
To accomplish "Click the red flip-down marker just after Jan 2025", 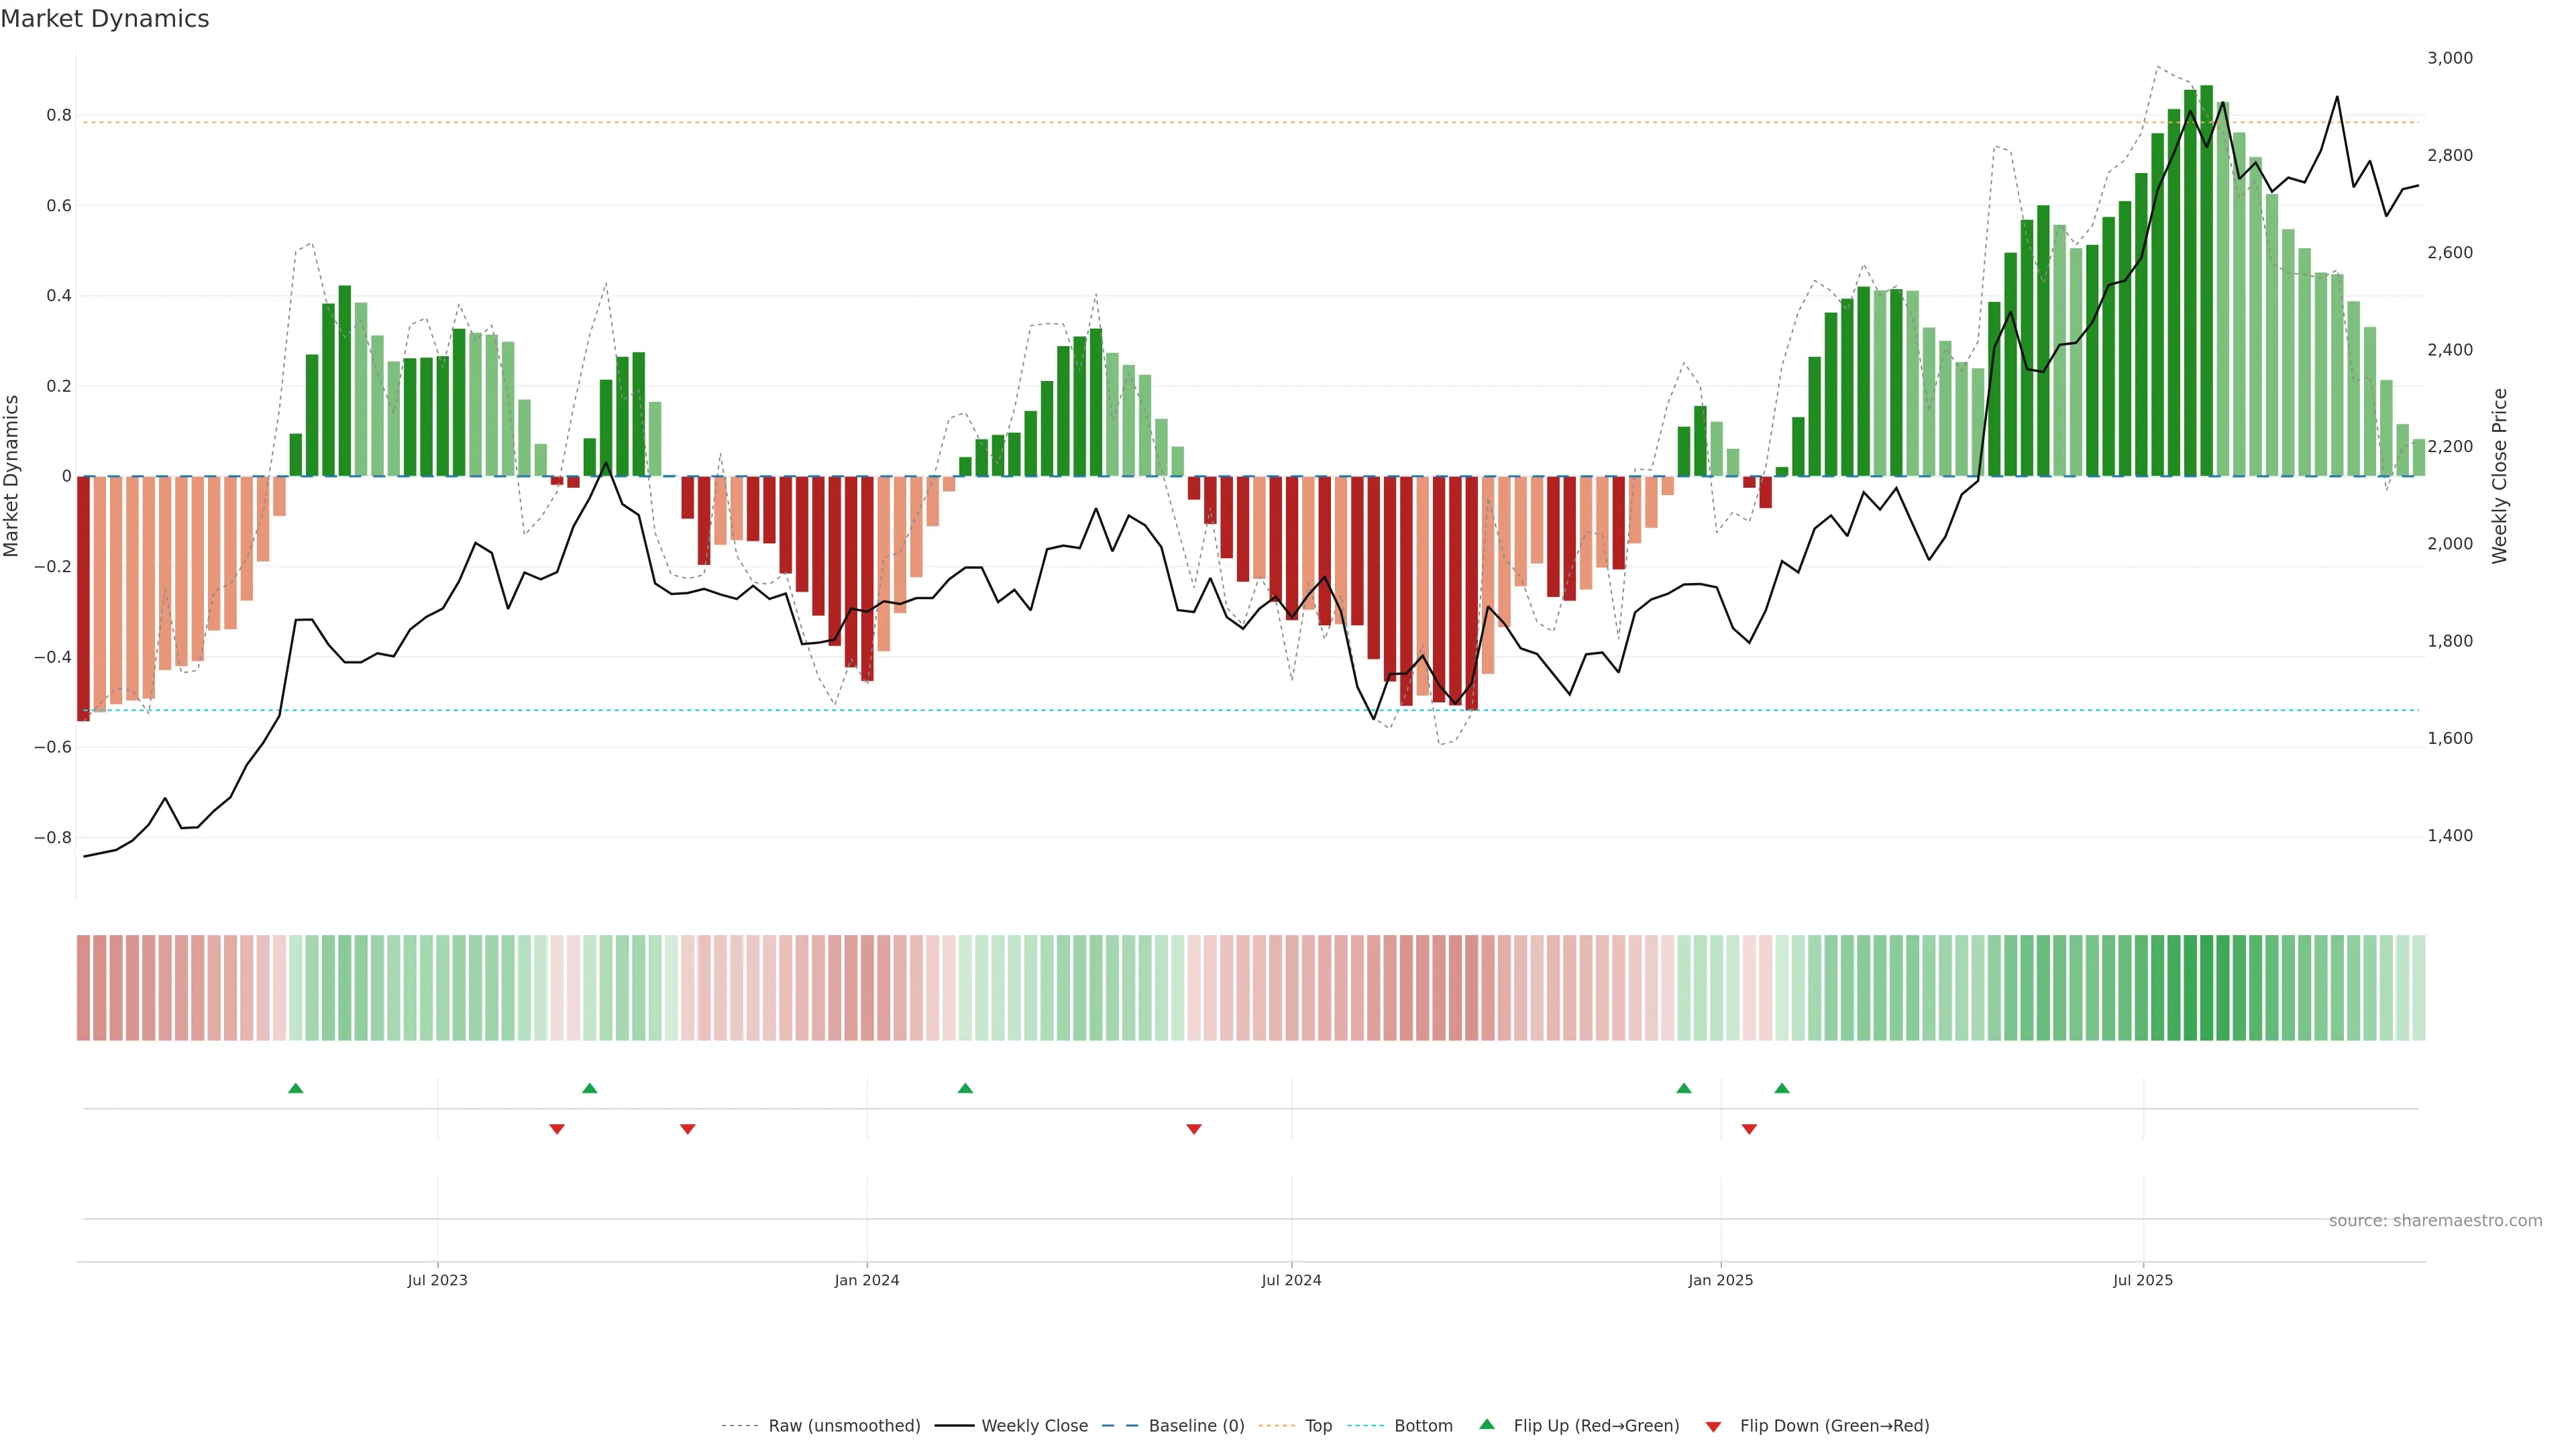I will [x=1749, y=1129].
